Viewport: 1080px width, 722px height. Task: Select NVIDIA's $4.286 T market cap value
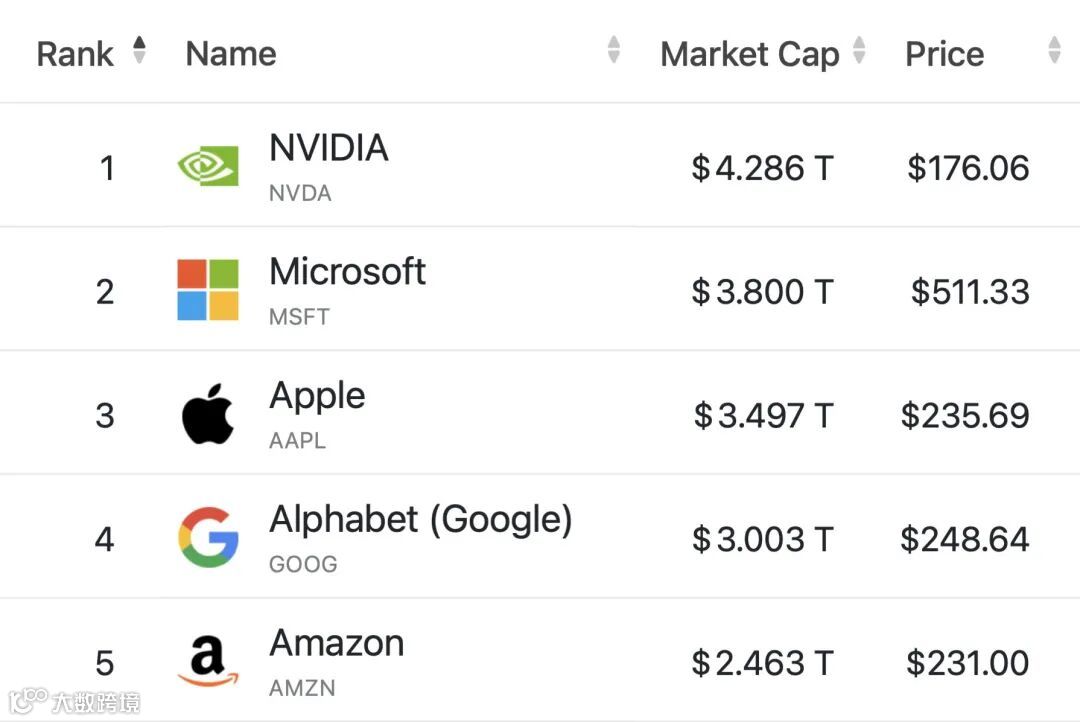point(762,168)
